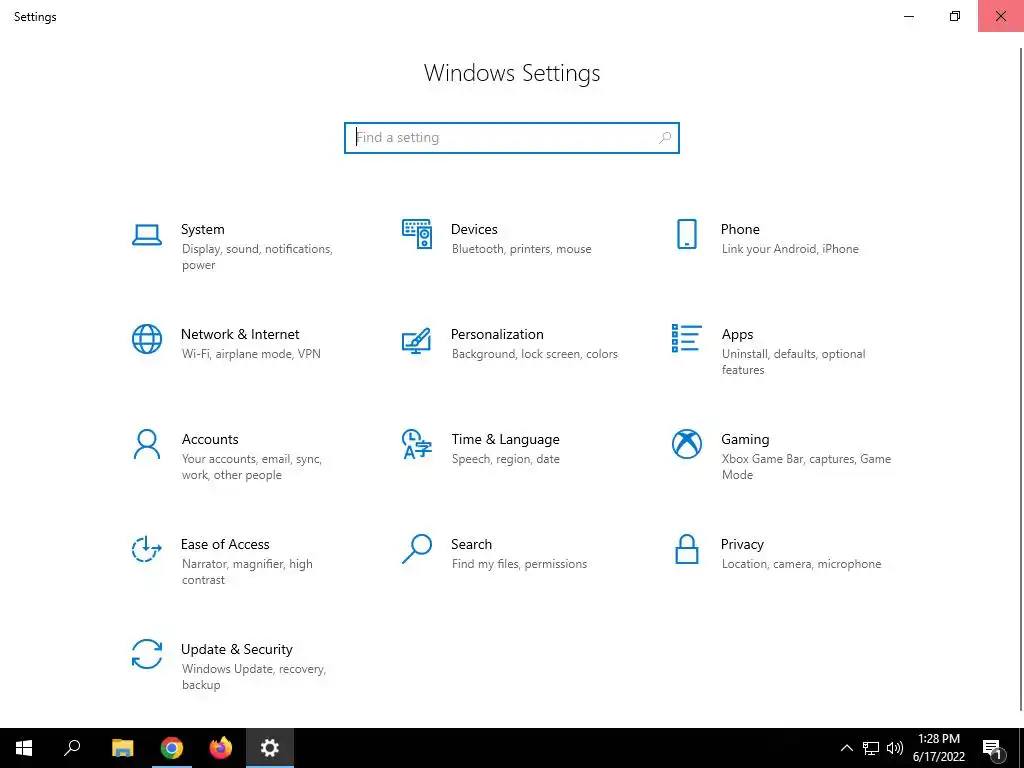
Task: Click "Background, lock screen, colors" text
Action: click(534, 354)
